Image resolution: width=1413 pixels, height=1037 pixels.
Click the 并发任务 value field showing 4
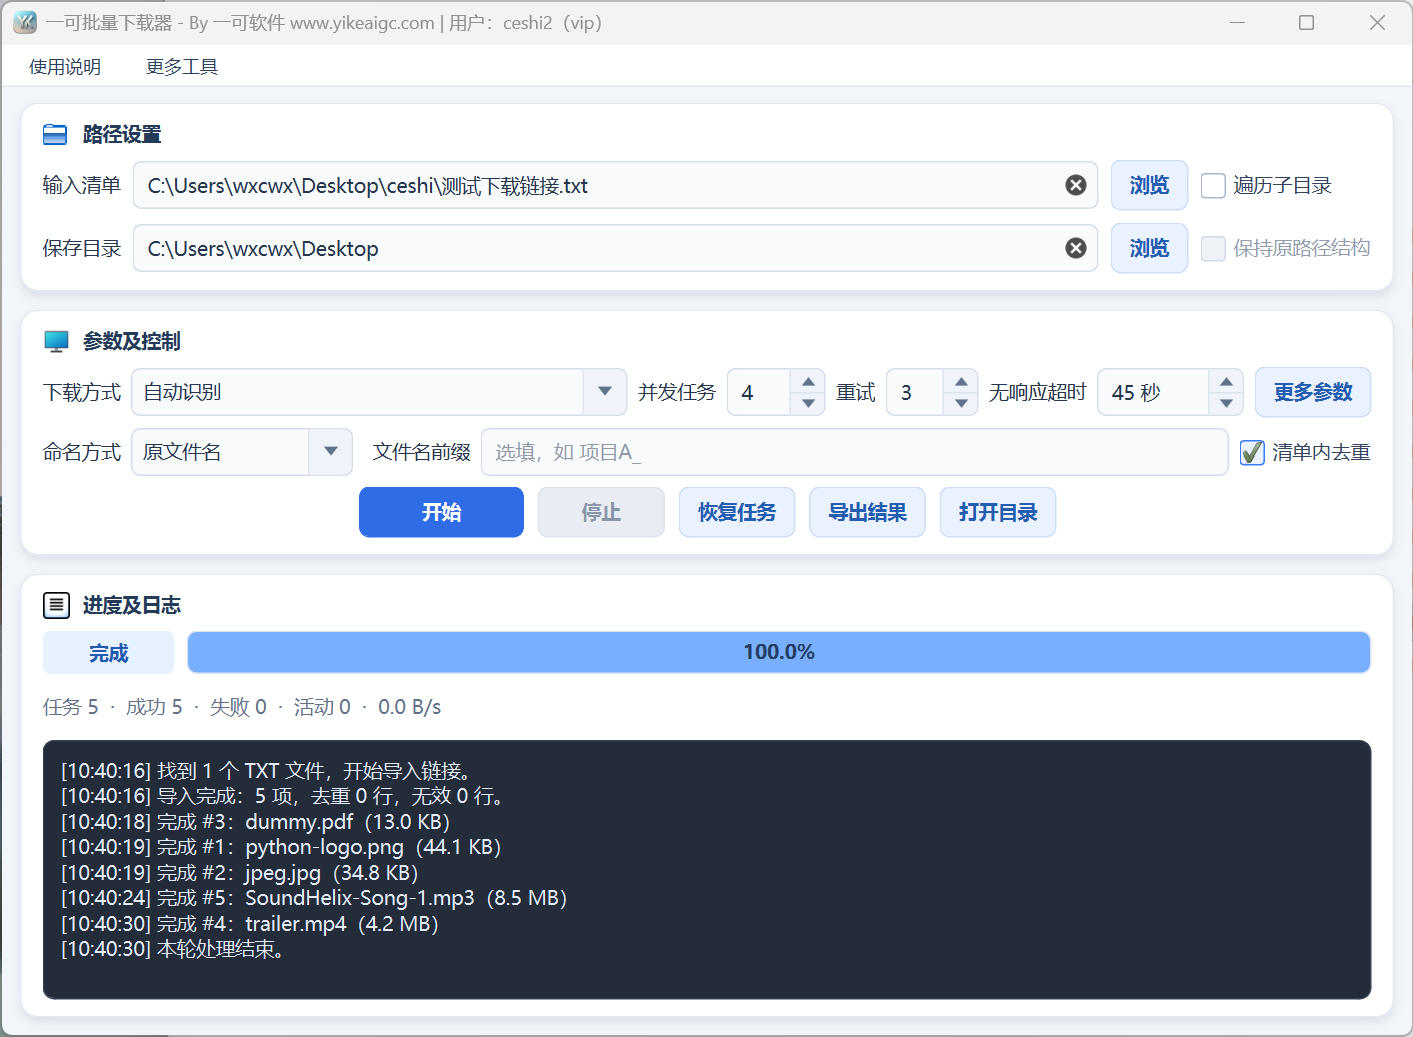(759, 392)
